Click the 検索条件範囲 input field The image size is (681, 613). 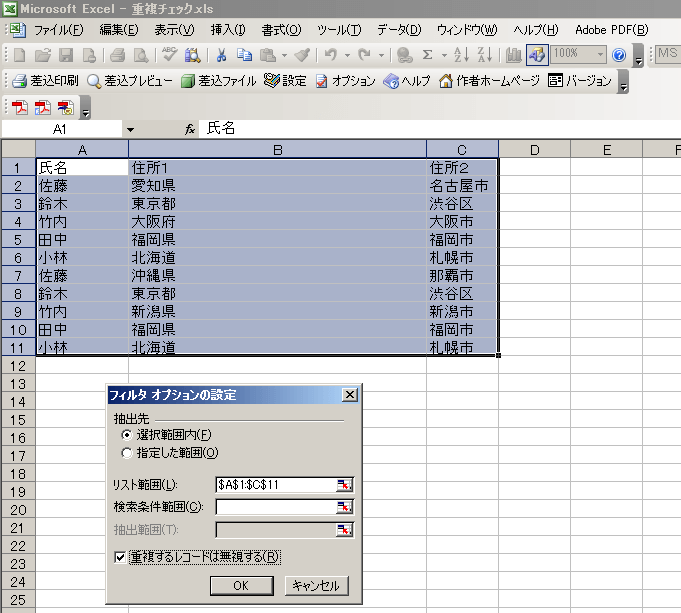[x=275, y=507]
